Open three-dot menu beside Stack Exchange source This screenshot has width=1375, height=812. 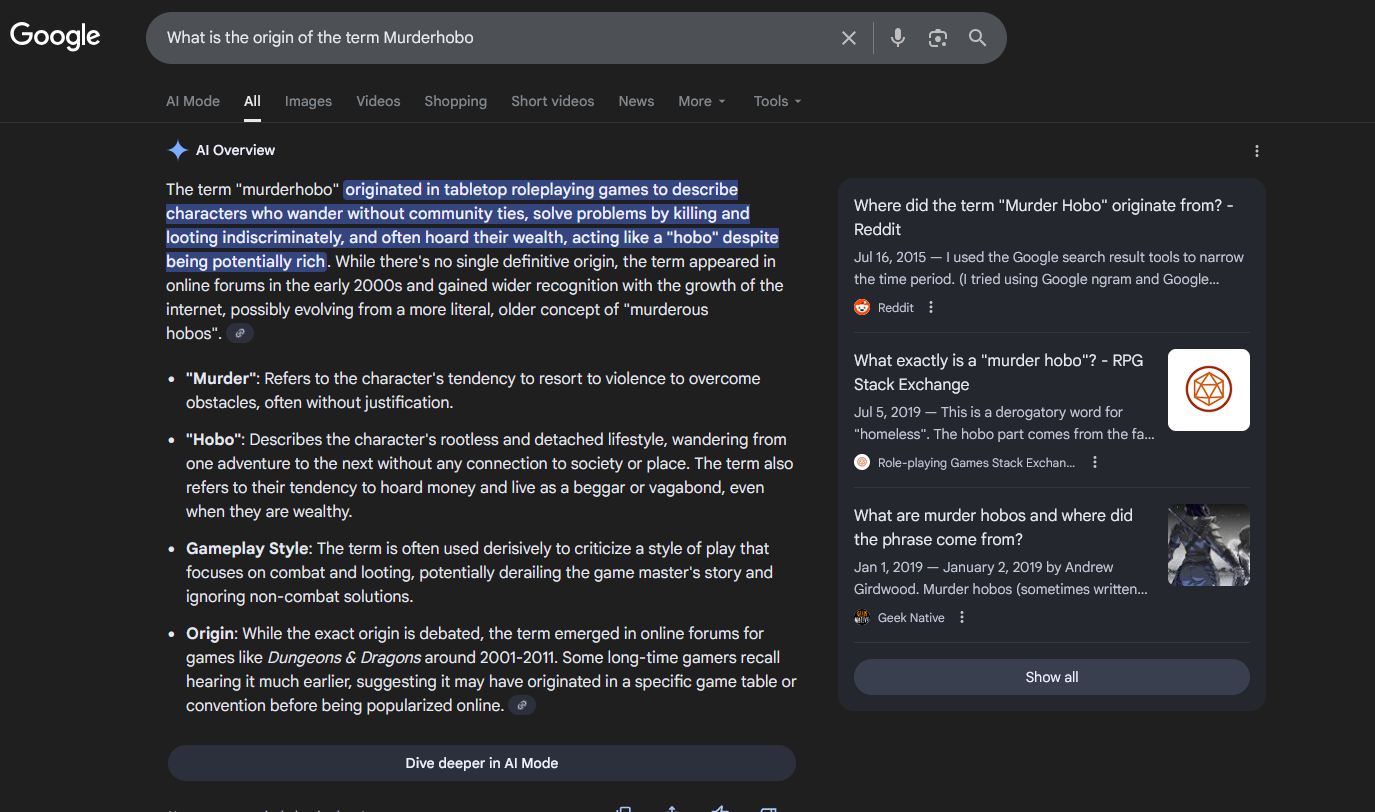click(x=1095, y=462)
